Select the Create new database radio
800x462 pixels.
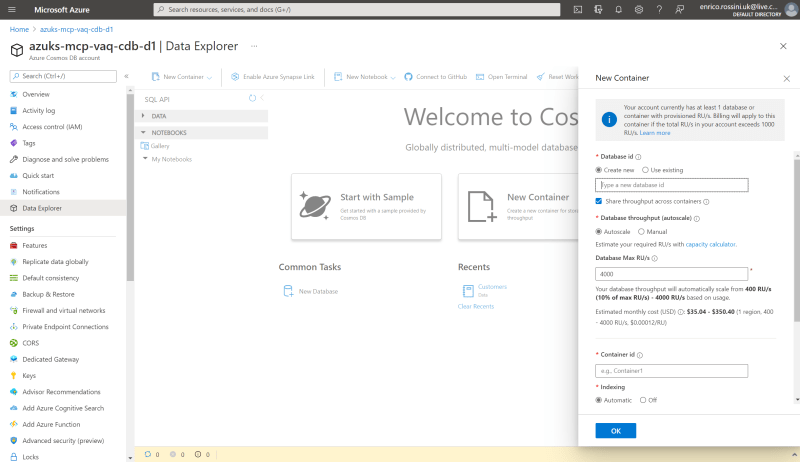click(598, 170)
